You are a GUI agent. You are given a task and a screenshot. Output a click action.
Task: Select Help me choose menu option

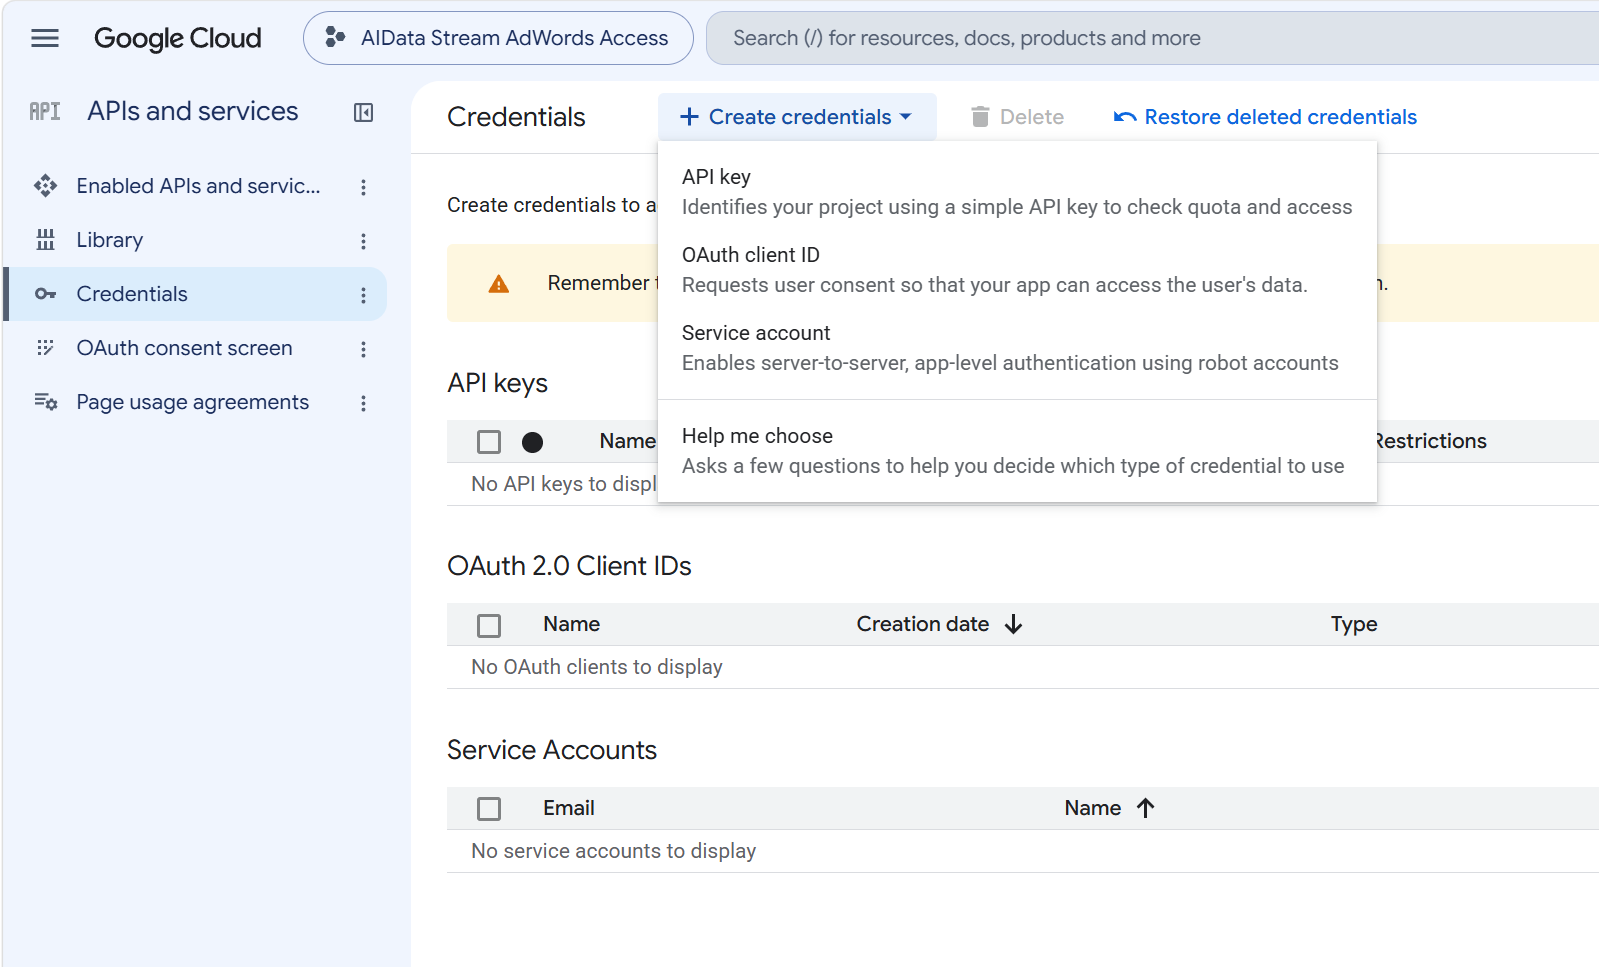(1017, 451)
